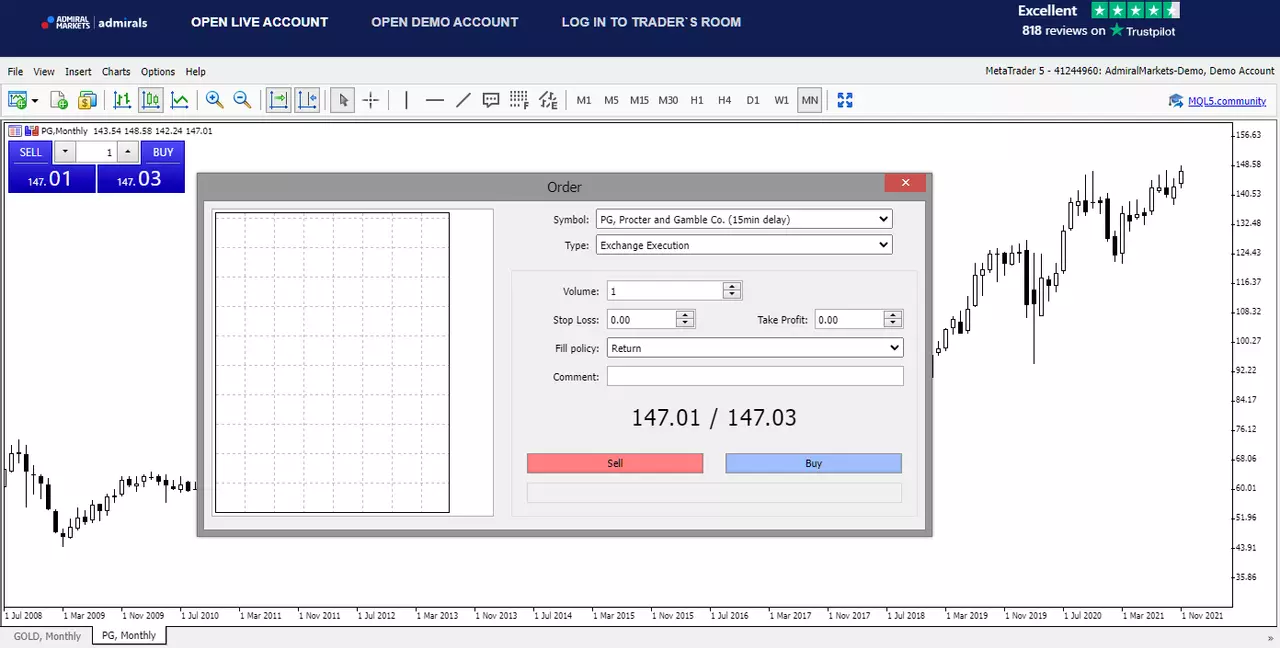Add a text comment label tool
This screenshot has height=648, width=1280.
tap(491, 100)
